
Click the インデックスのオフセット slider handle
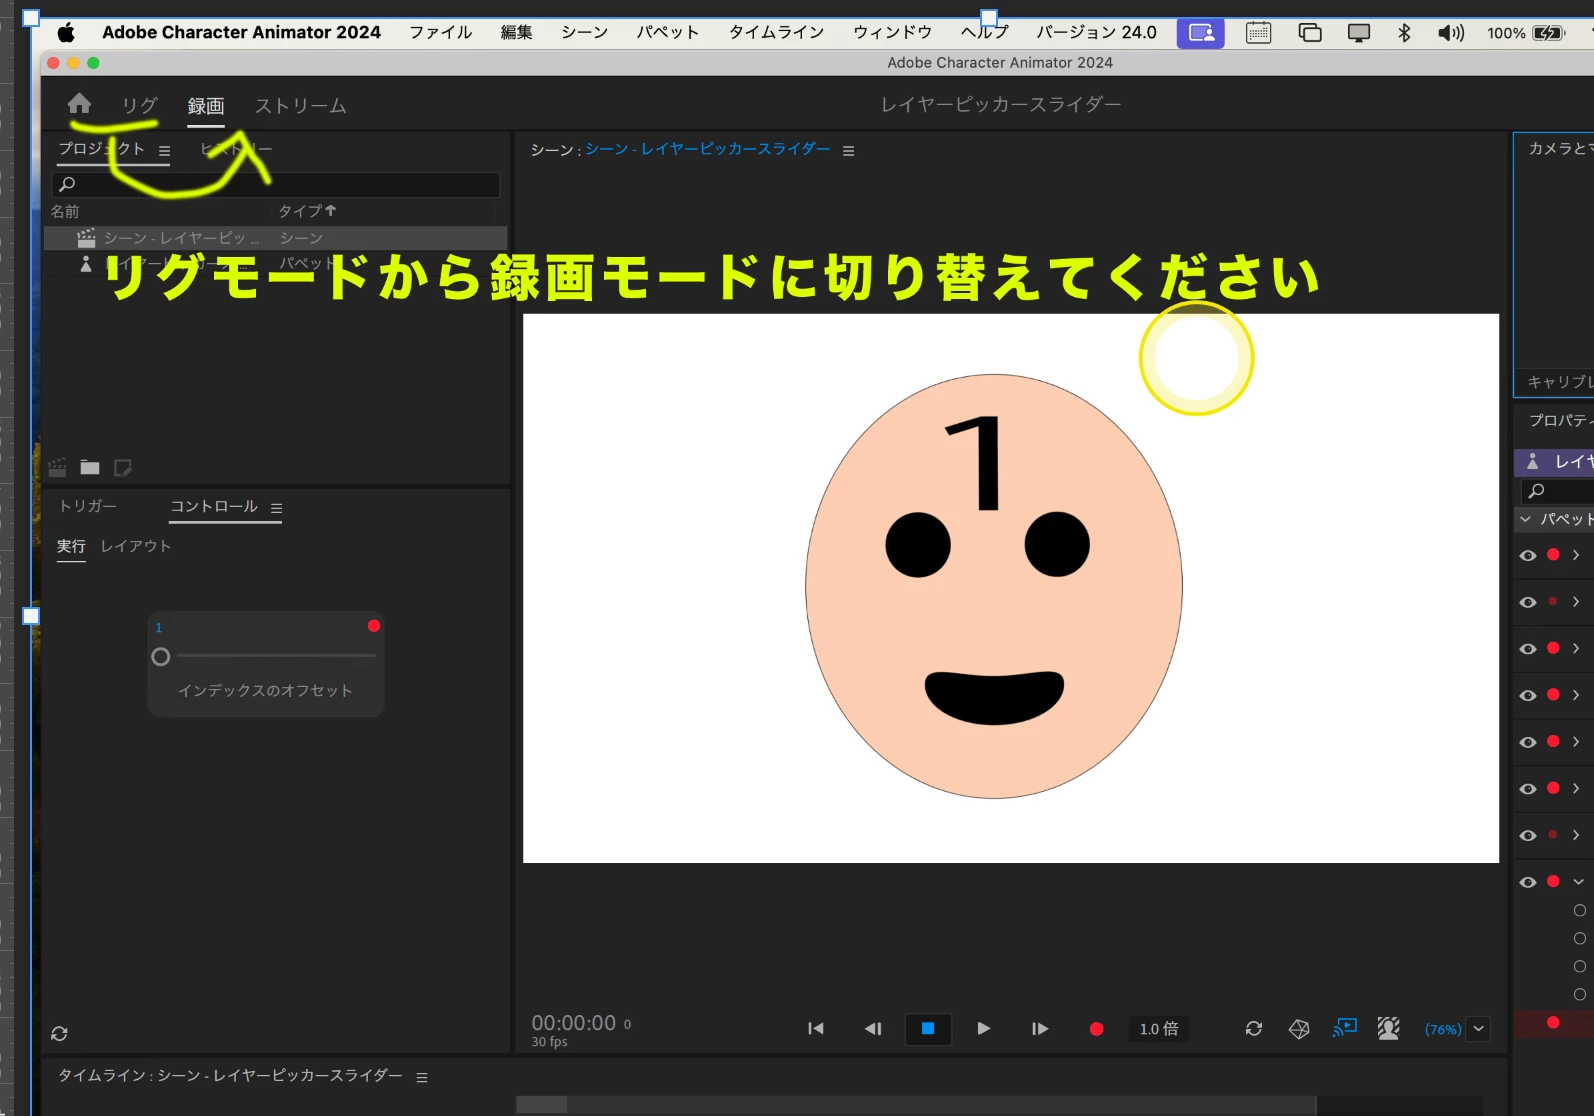coord(161,657)
